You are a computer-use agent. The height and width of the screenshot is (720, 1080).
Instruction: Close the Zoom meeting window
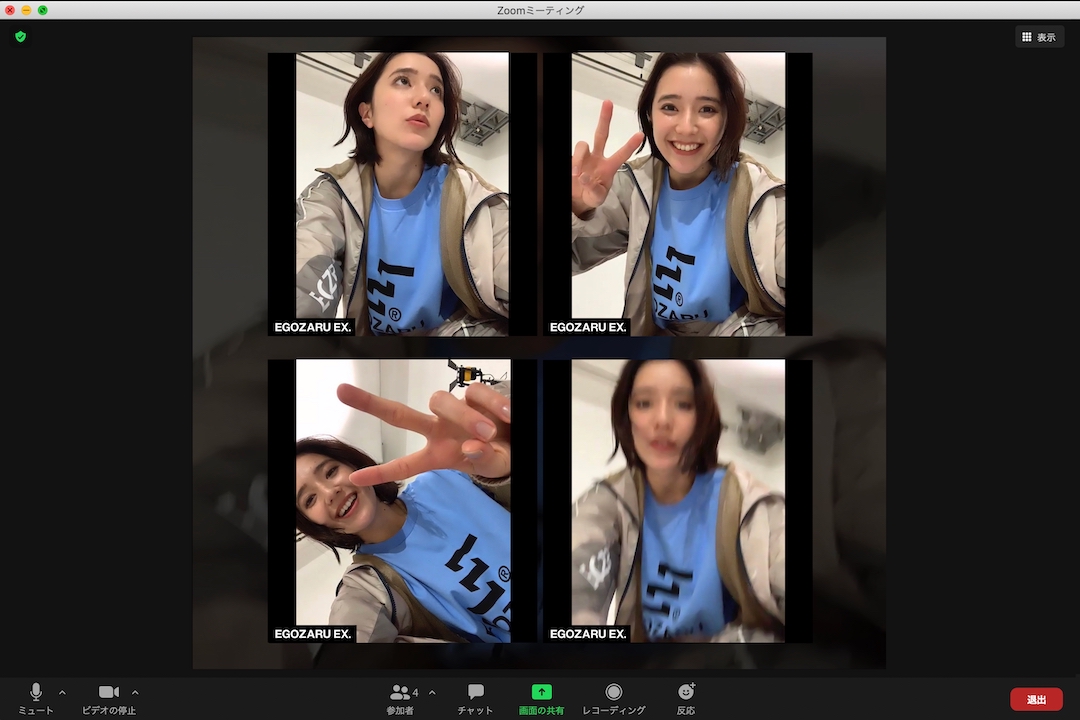[10, 10]
